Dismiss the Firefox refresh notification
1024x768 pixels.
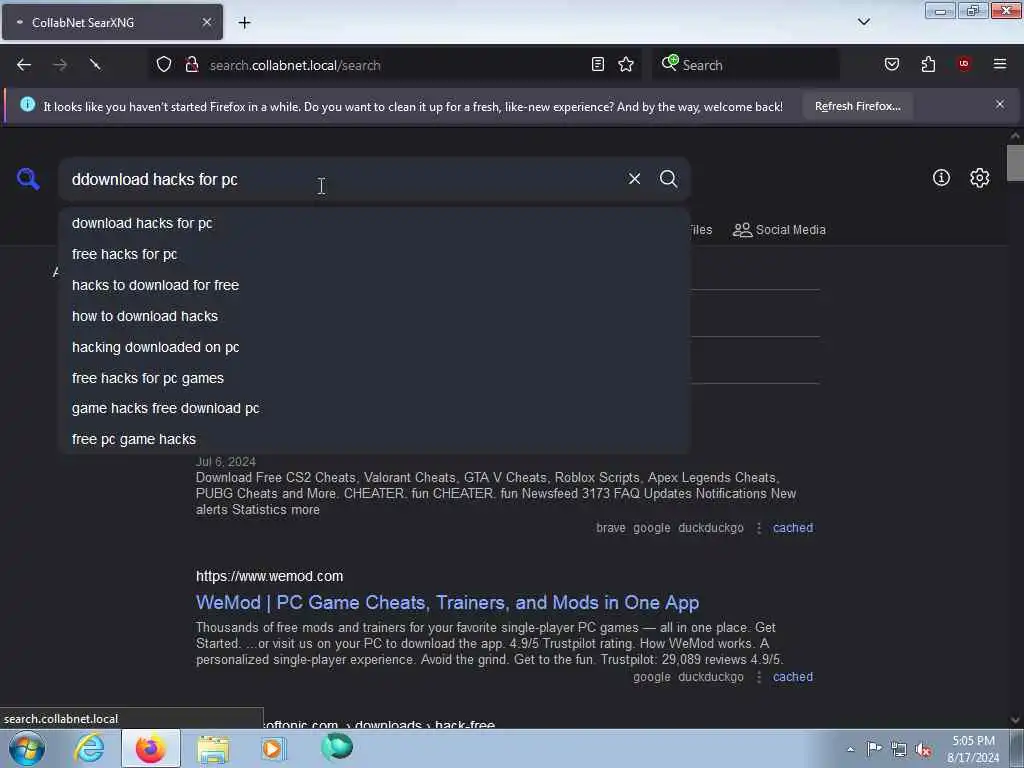tap(1000, 104)
